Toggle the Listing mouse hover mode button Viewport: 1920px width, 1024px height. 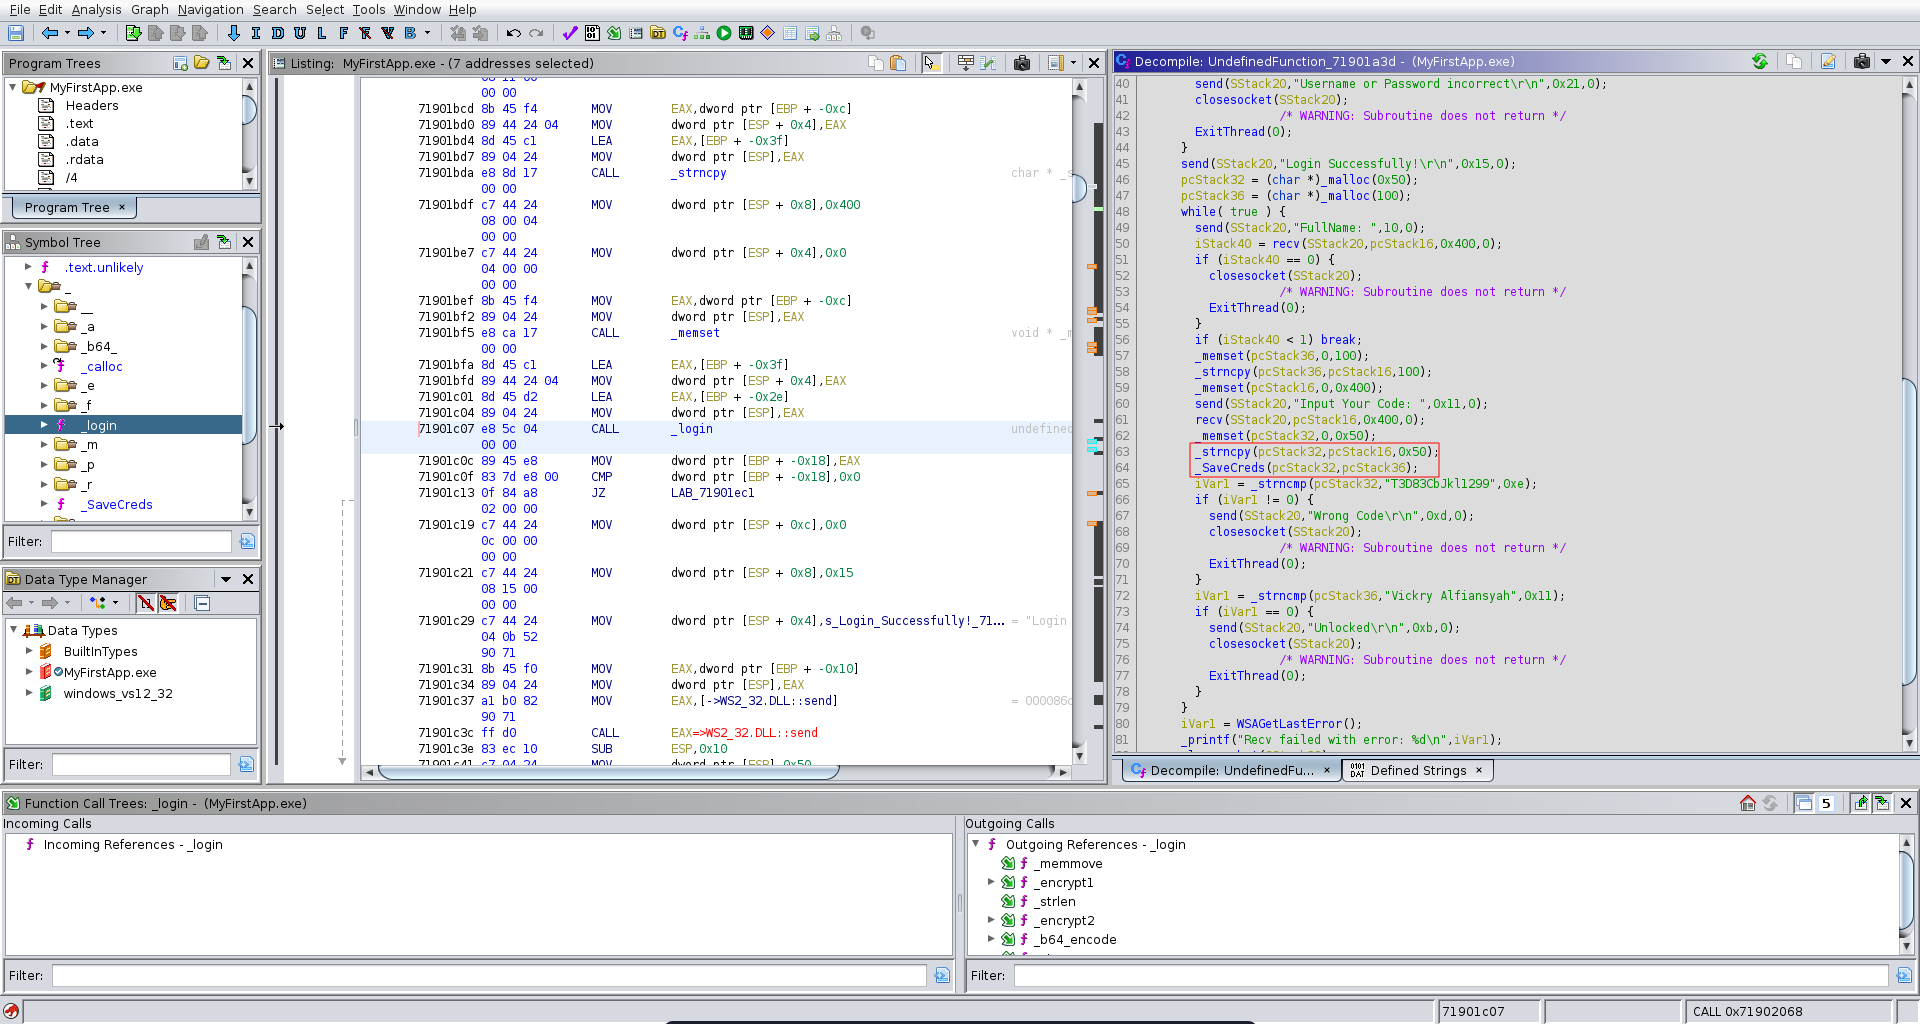(931, 63)
